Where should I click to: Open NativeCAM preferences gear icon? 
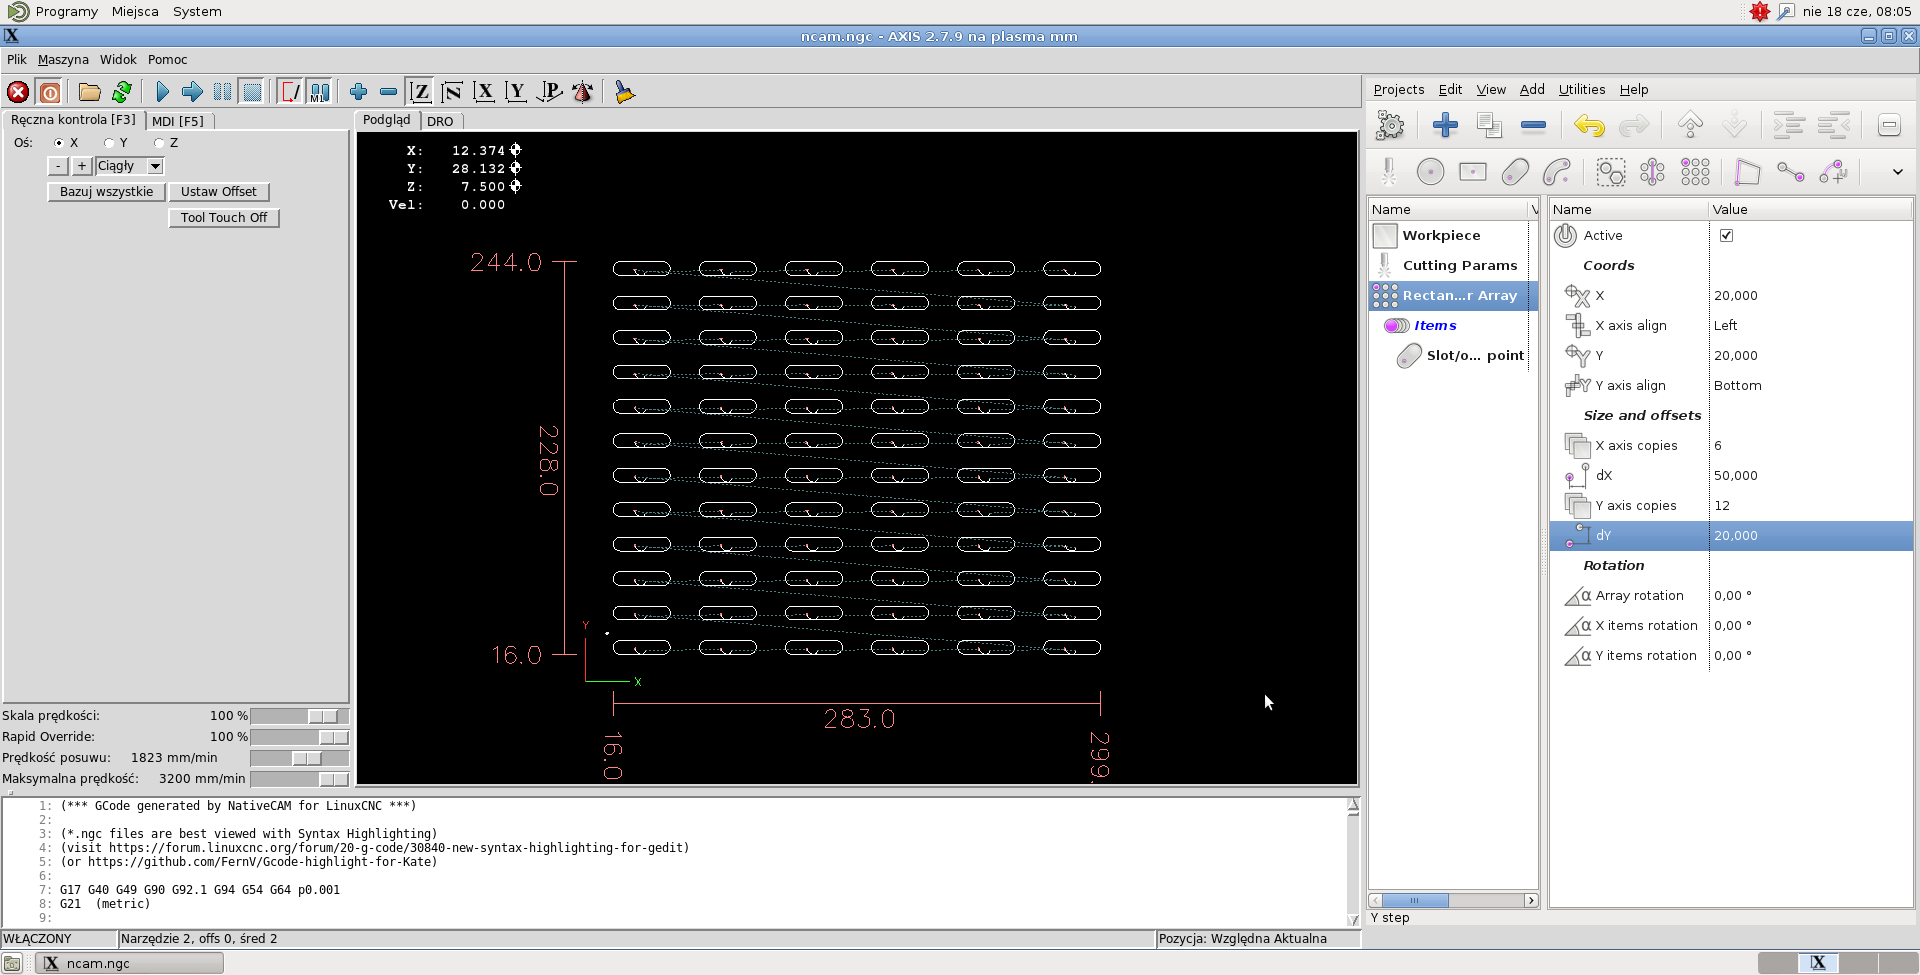1390,125
